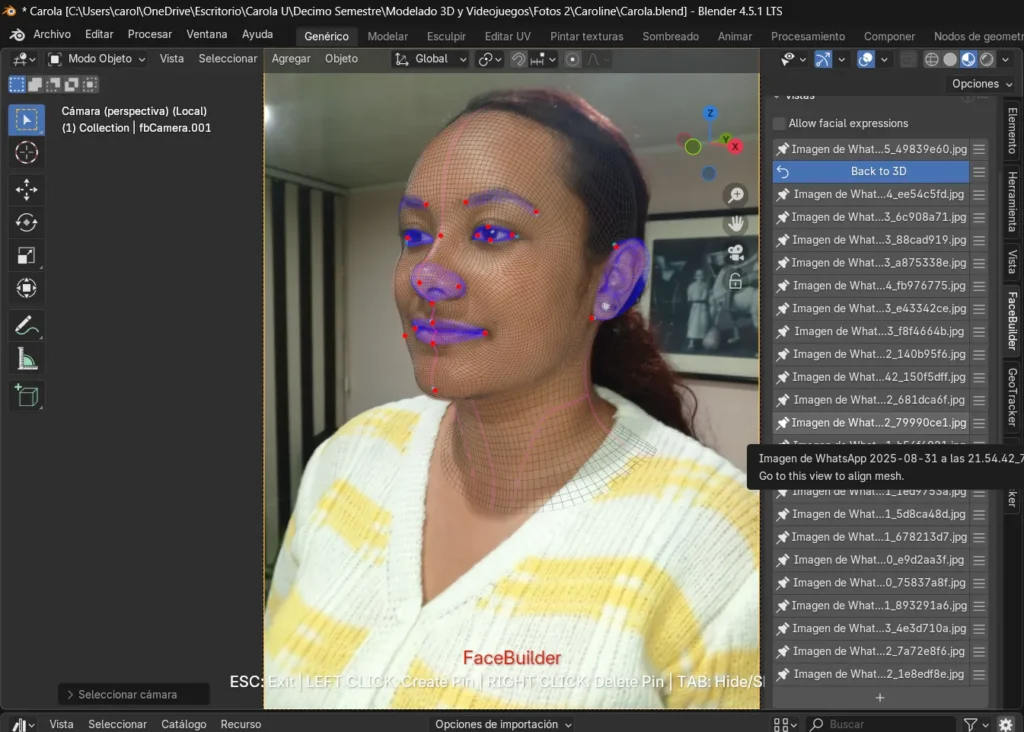This screenshot has width=1024, height=732.
Task: Switch to the Esculpir workspace tab
Action: click(x=446, y=36)
